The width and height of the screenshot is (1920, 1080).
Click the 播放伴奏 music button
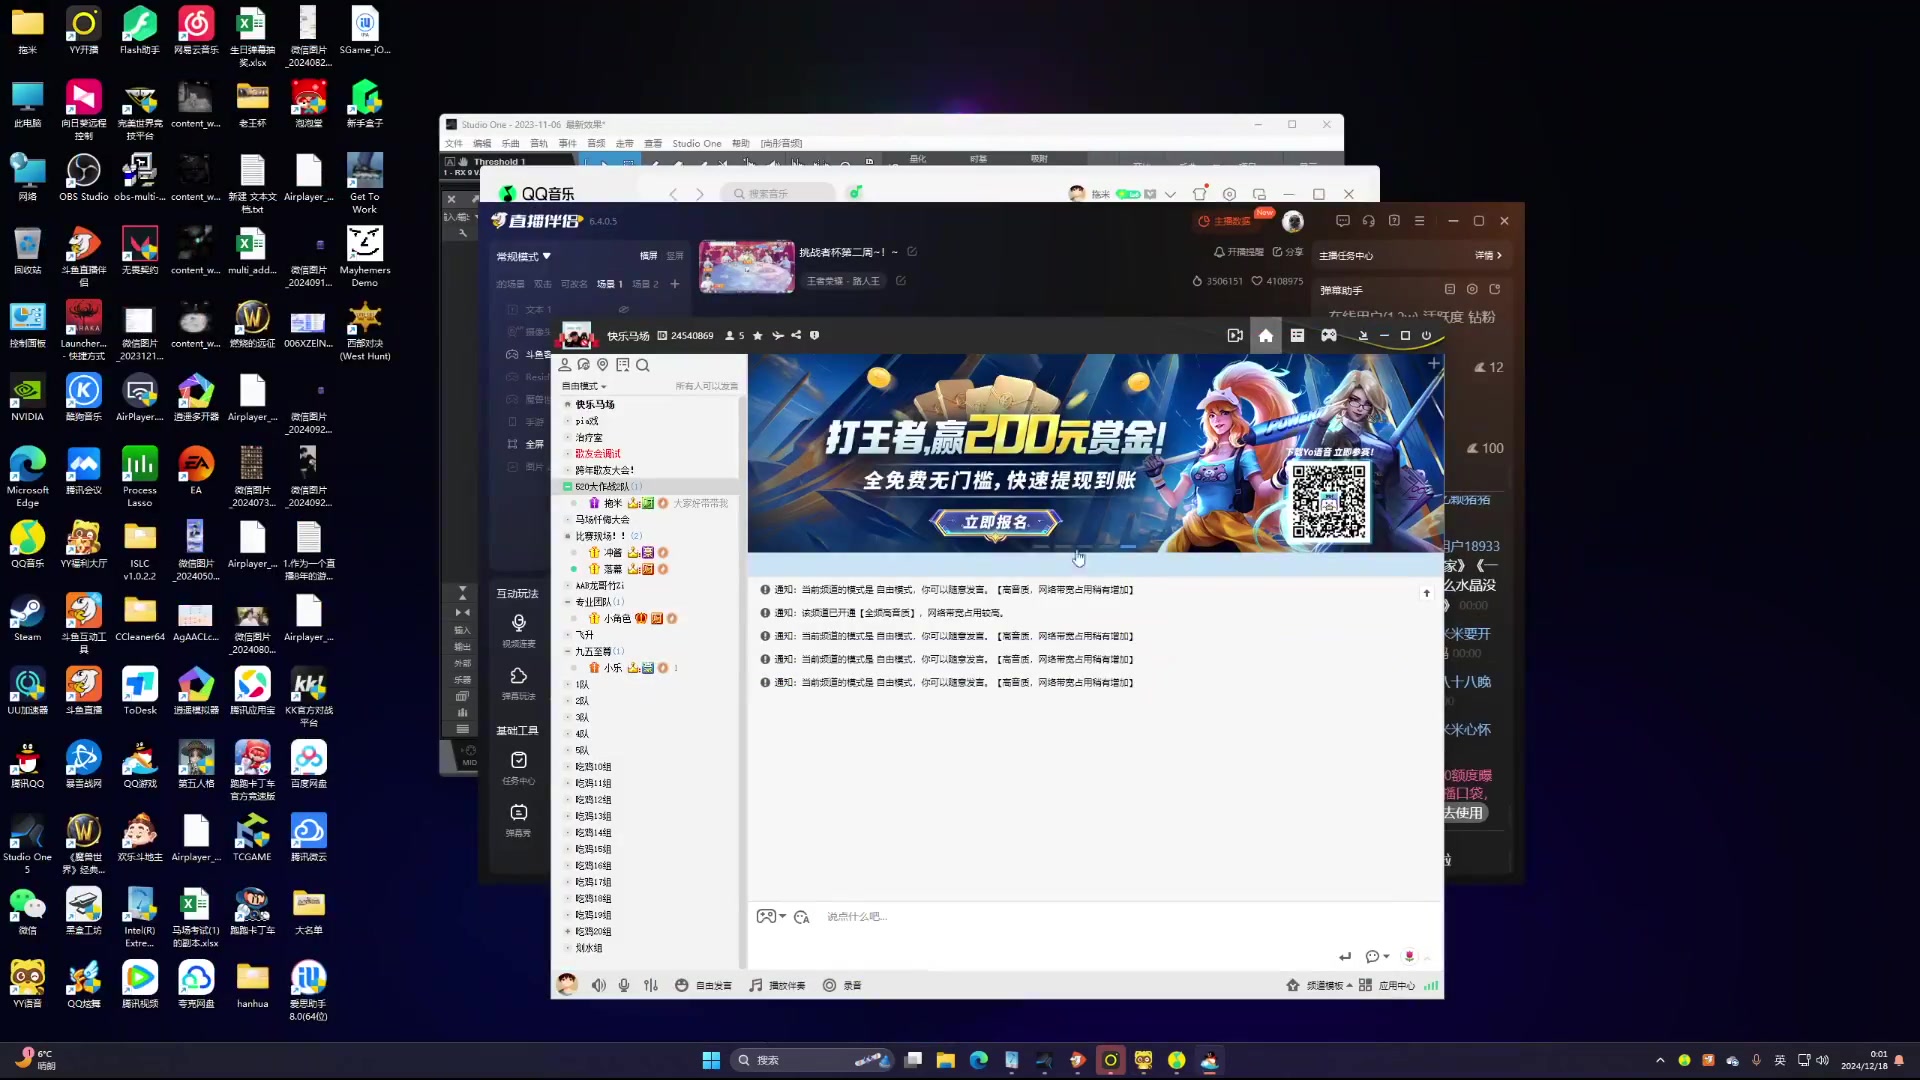click(x=777, y=985)
